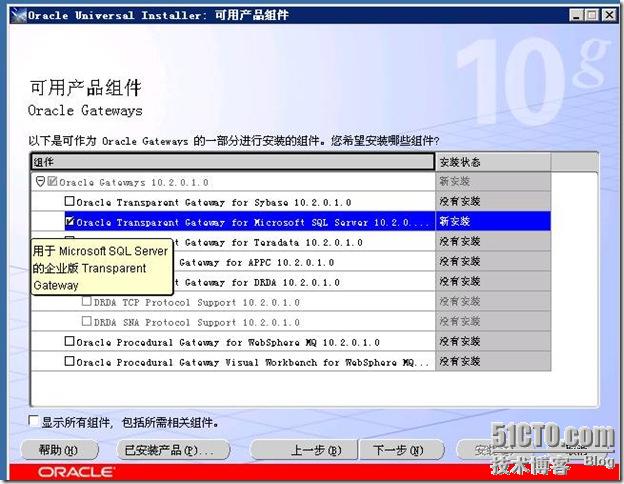Viewport: 624px width, 484px height.
Task: Click 新安装 status of SQL Server row
Action: pyautogui.click(x=493, y=221)
